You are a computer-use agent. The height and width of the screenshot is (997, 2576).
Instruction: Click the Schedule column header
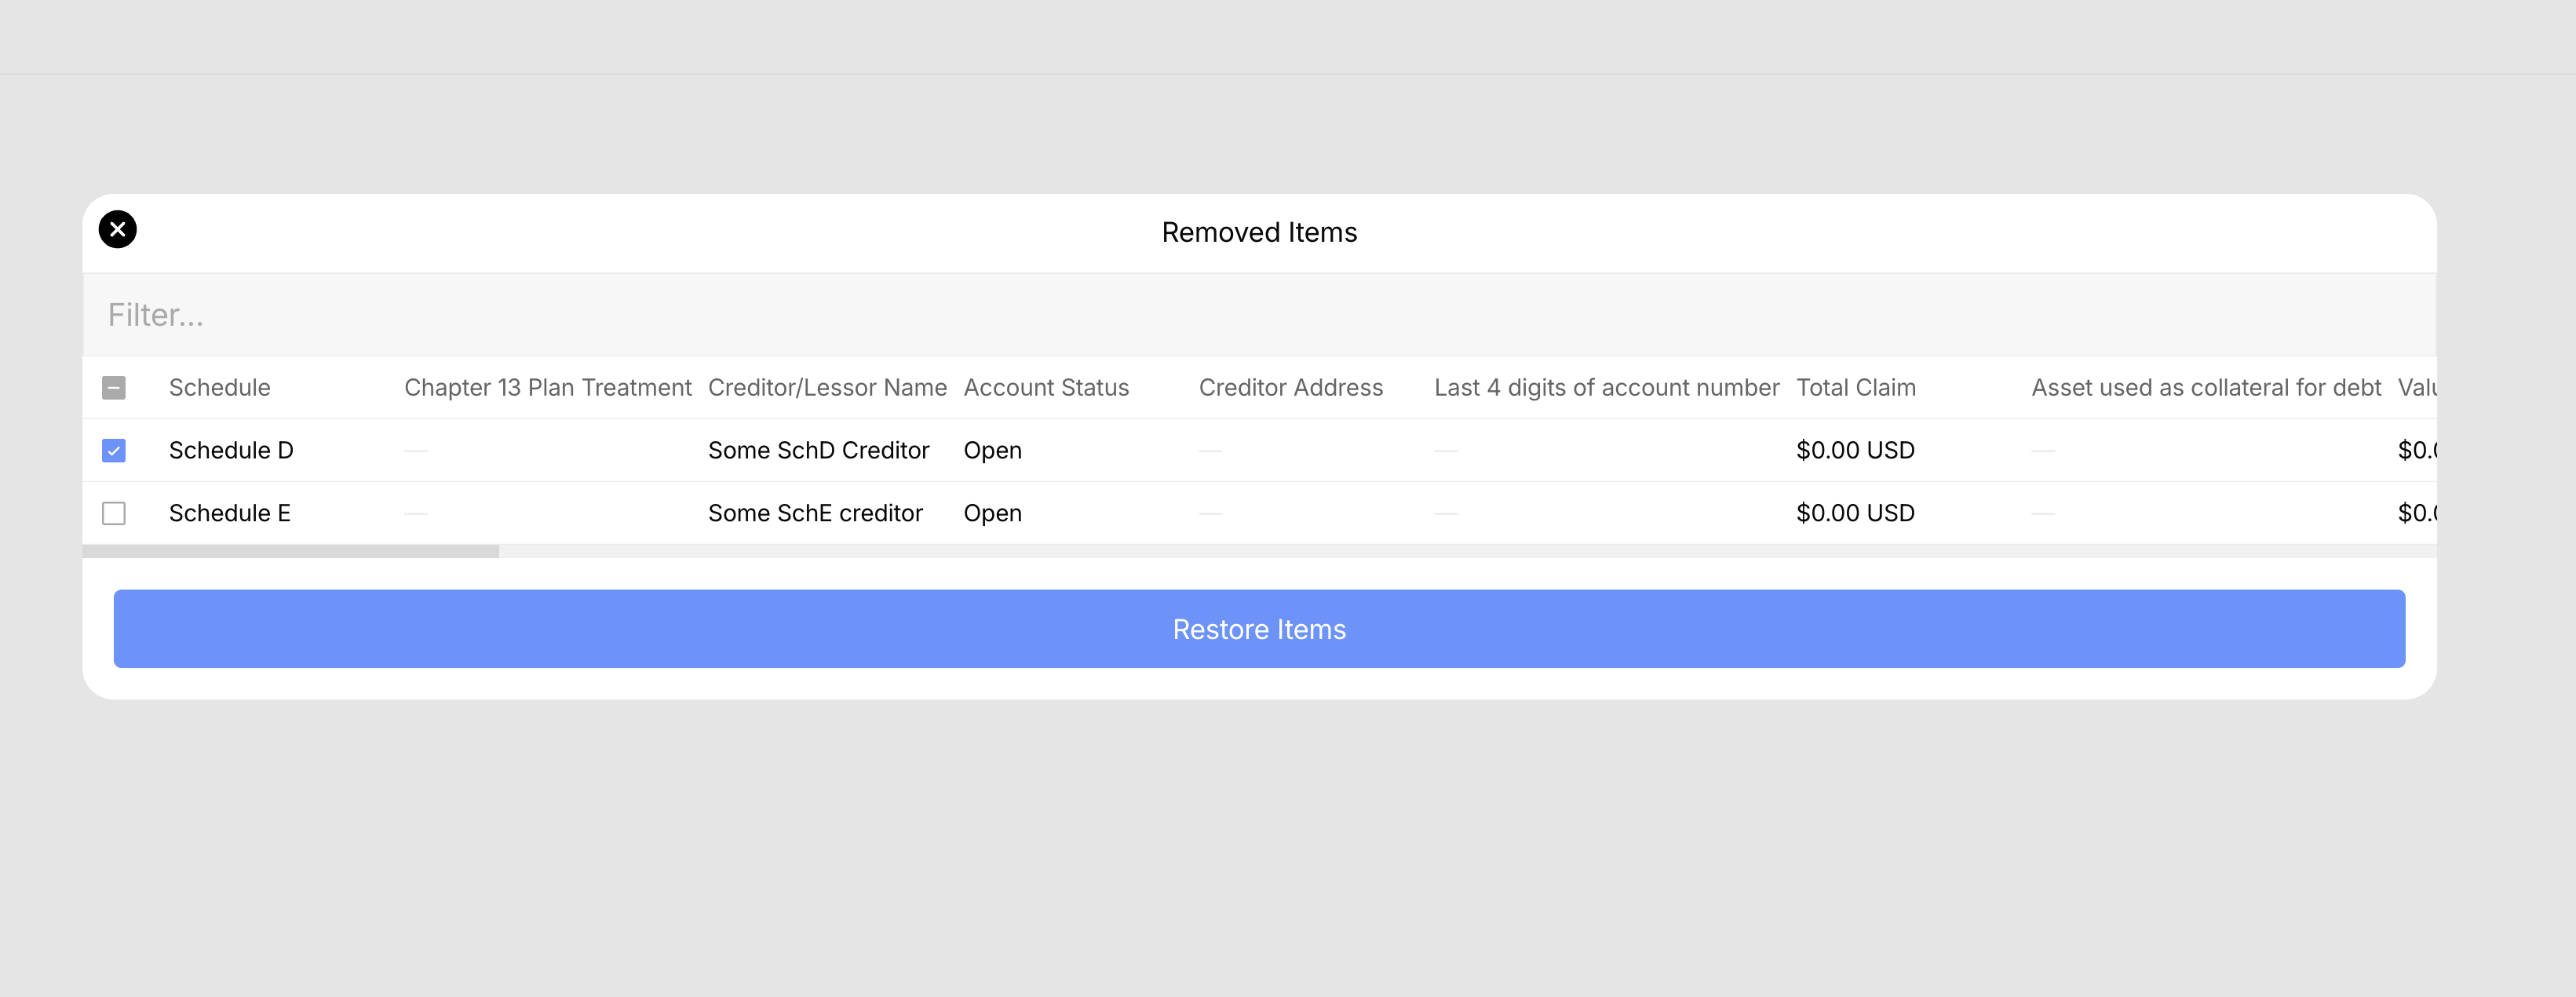point(220,388)
